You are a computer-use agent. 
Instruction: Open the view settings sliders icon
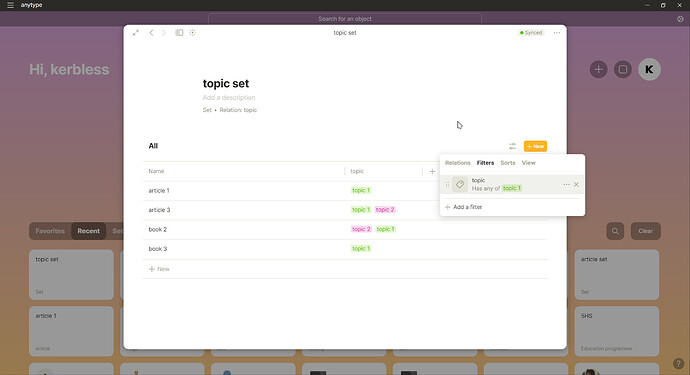(x=512, y=146)
